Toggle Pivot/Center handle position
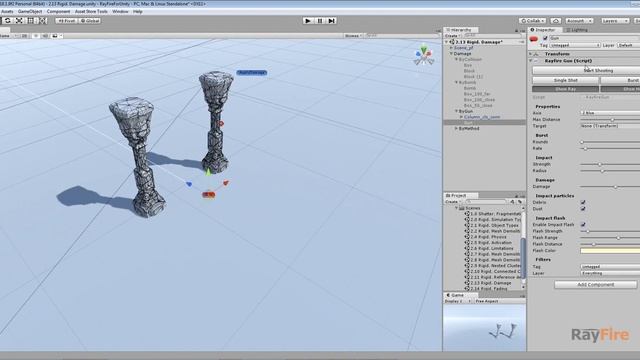 pyautogui.click(x=66, y=20)
